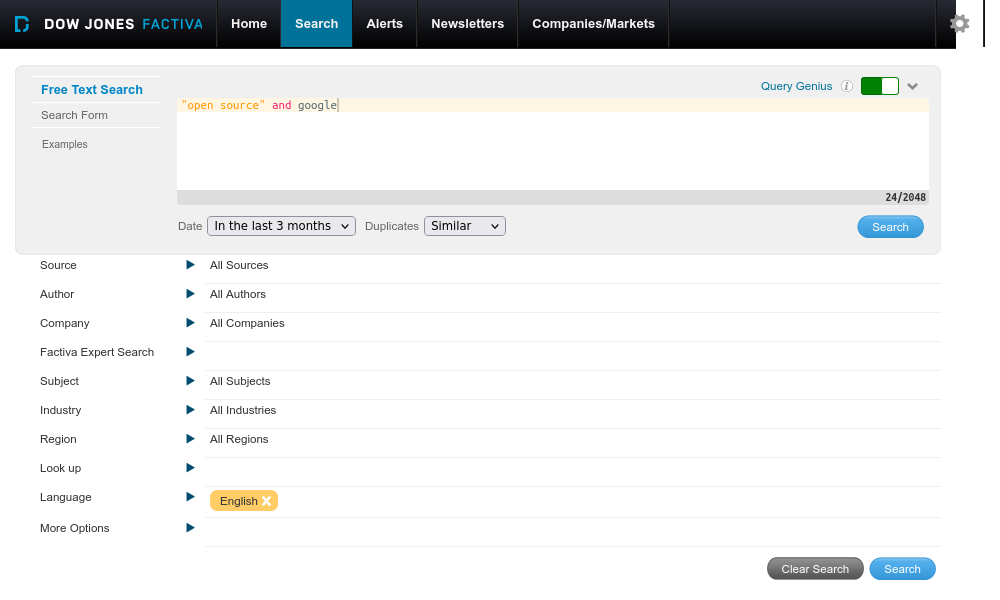Expand the More Options section

point(190,528)
